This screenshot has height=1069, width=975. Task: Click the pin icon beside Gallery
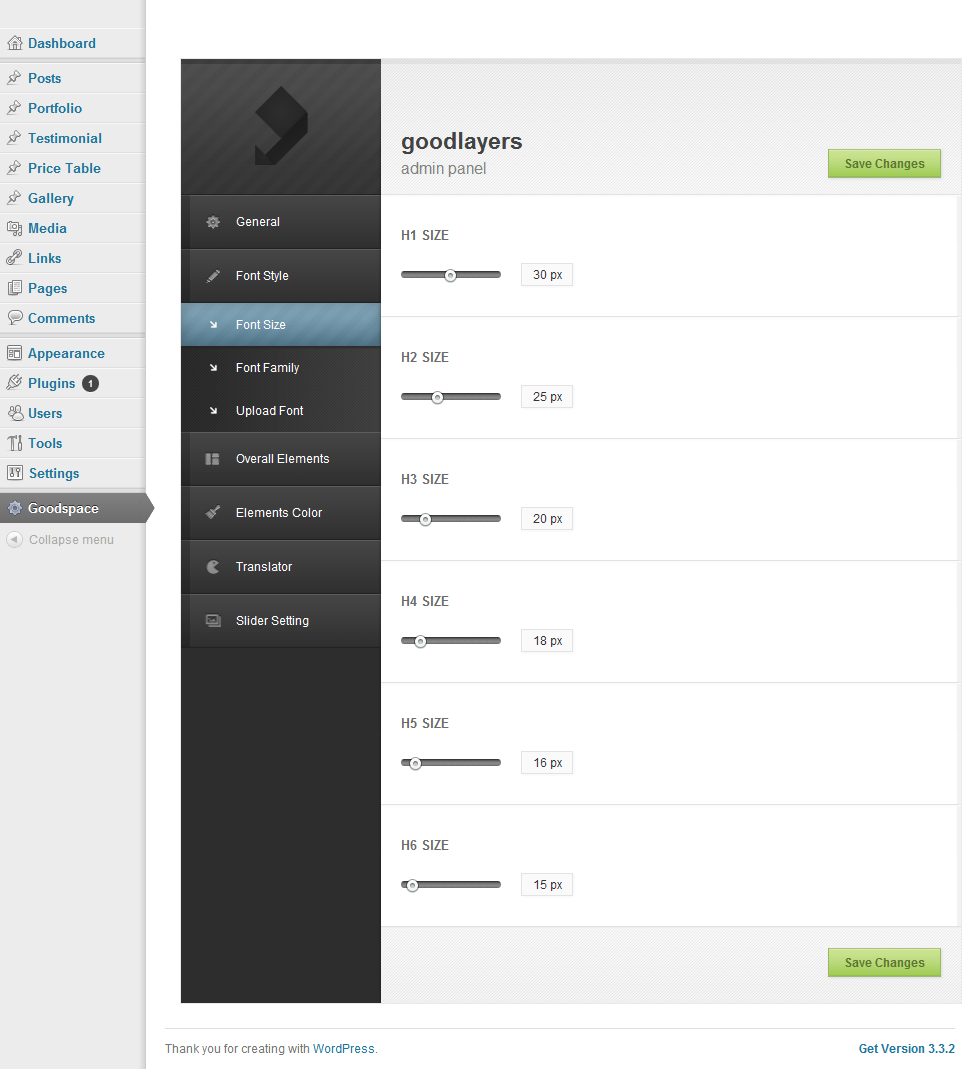pos(14,198)
